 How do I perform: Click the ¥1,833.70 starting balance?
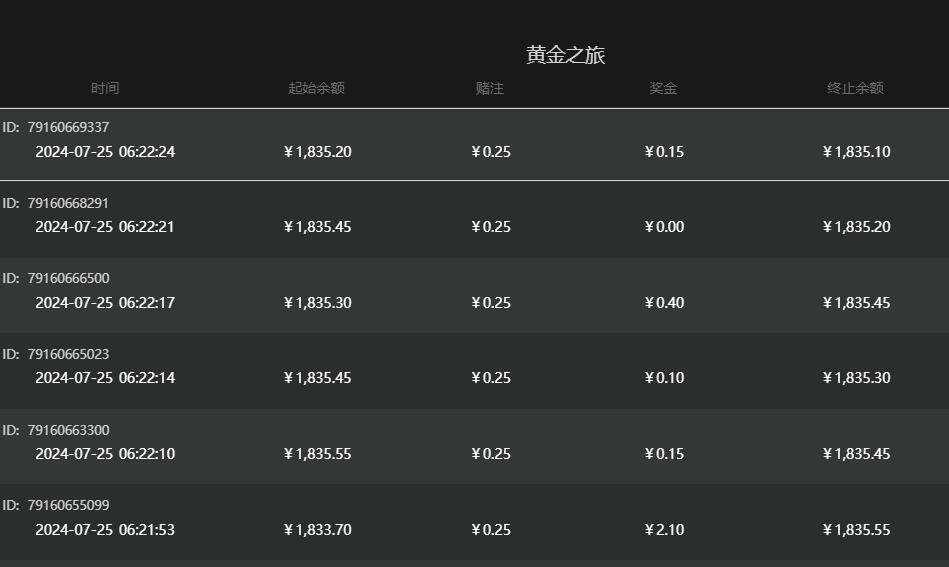coord(318,530)
